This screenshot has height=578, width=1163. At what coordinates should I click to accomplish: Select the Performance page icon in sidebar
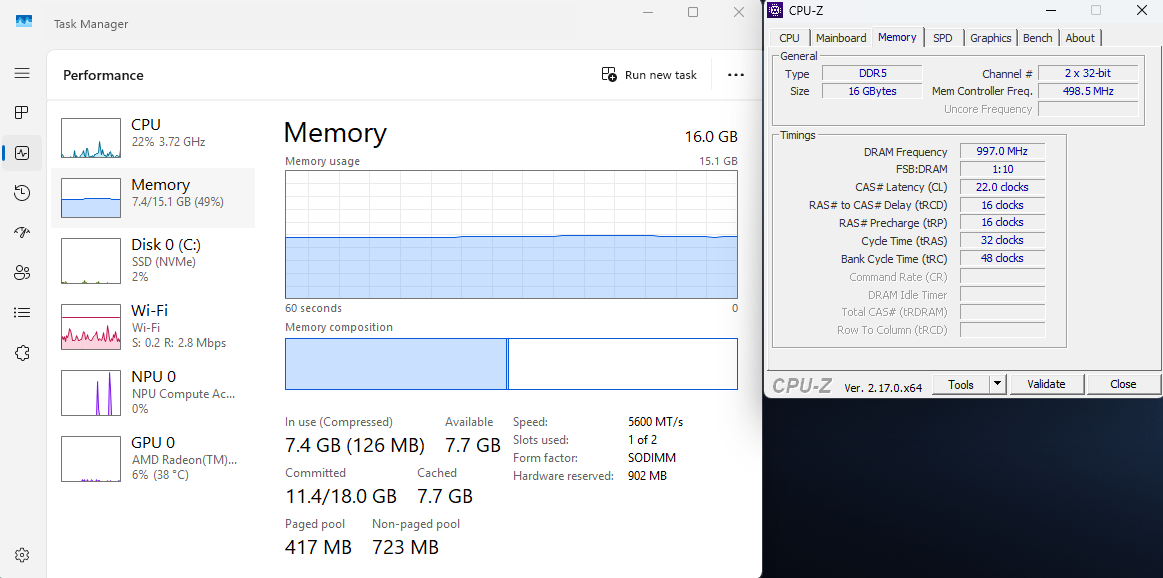point(22,153)
